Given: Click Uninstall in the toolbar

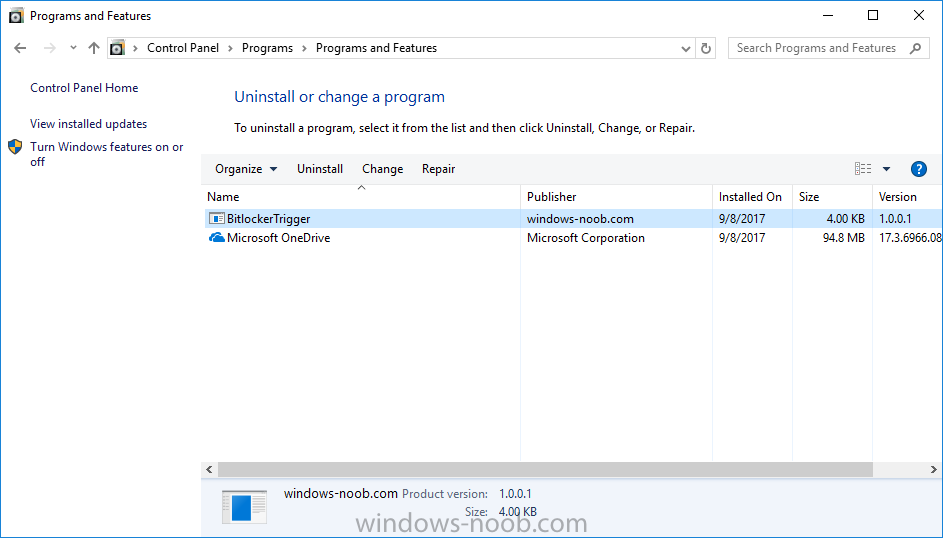Looking at the screenshot, I should pyautogui.click(x=320, y=169).
